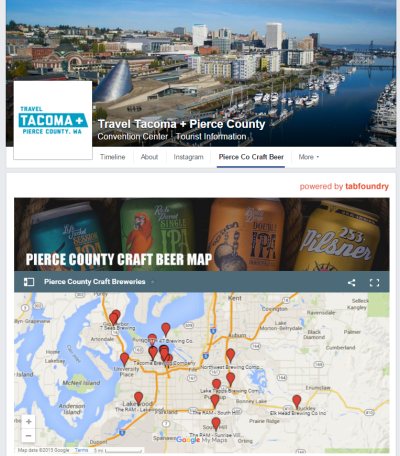Click The RAM - Sunrise Village pin

click(x=216, y=424)
